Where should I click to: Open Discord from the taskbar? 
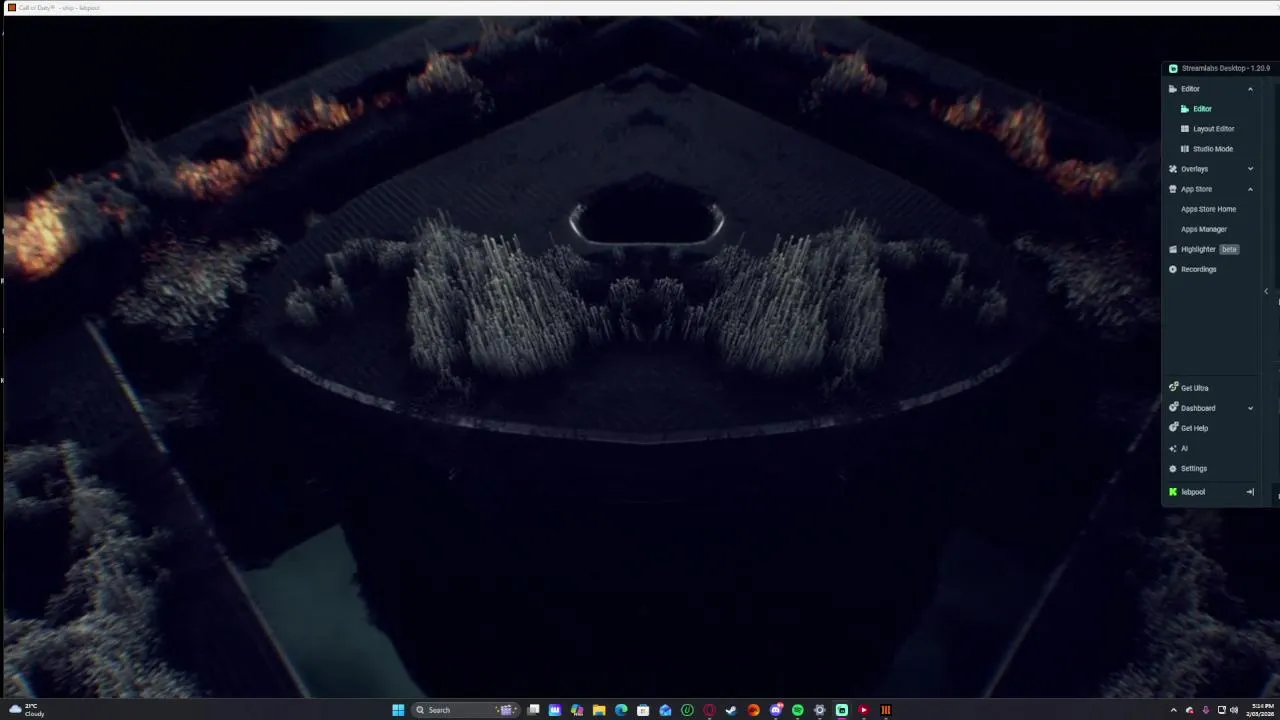coord(776,710)
